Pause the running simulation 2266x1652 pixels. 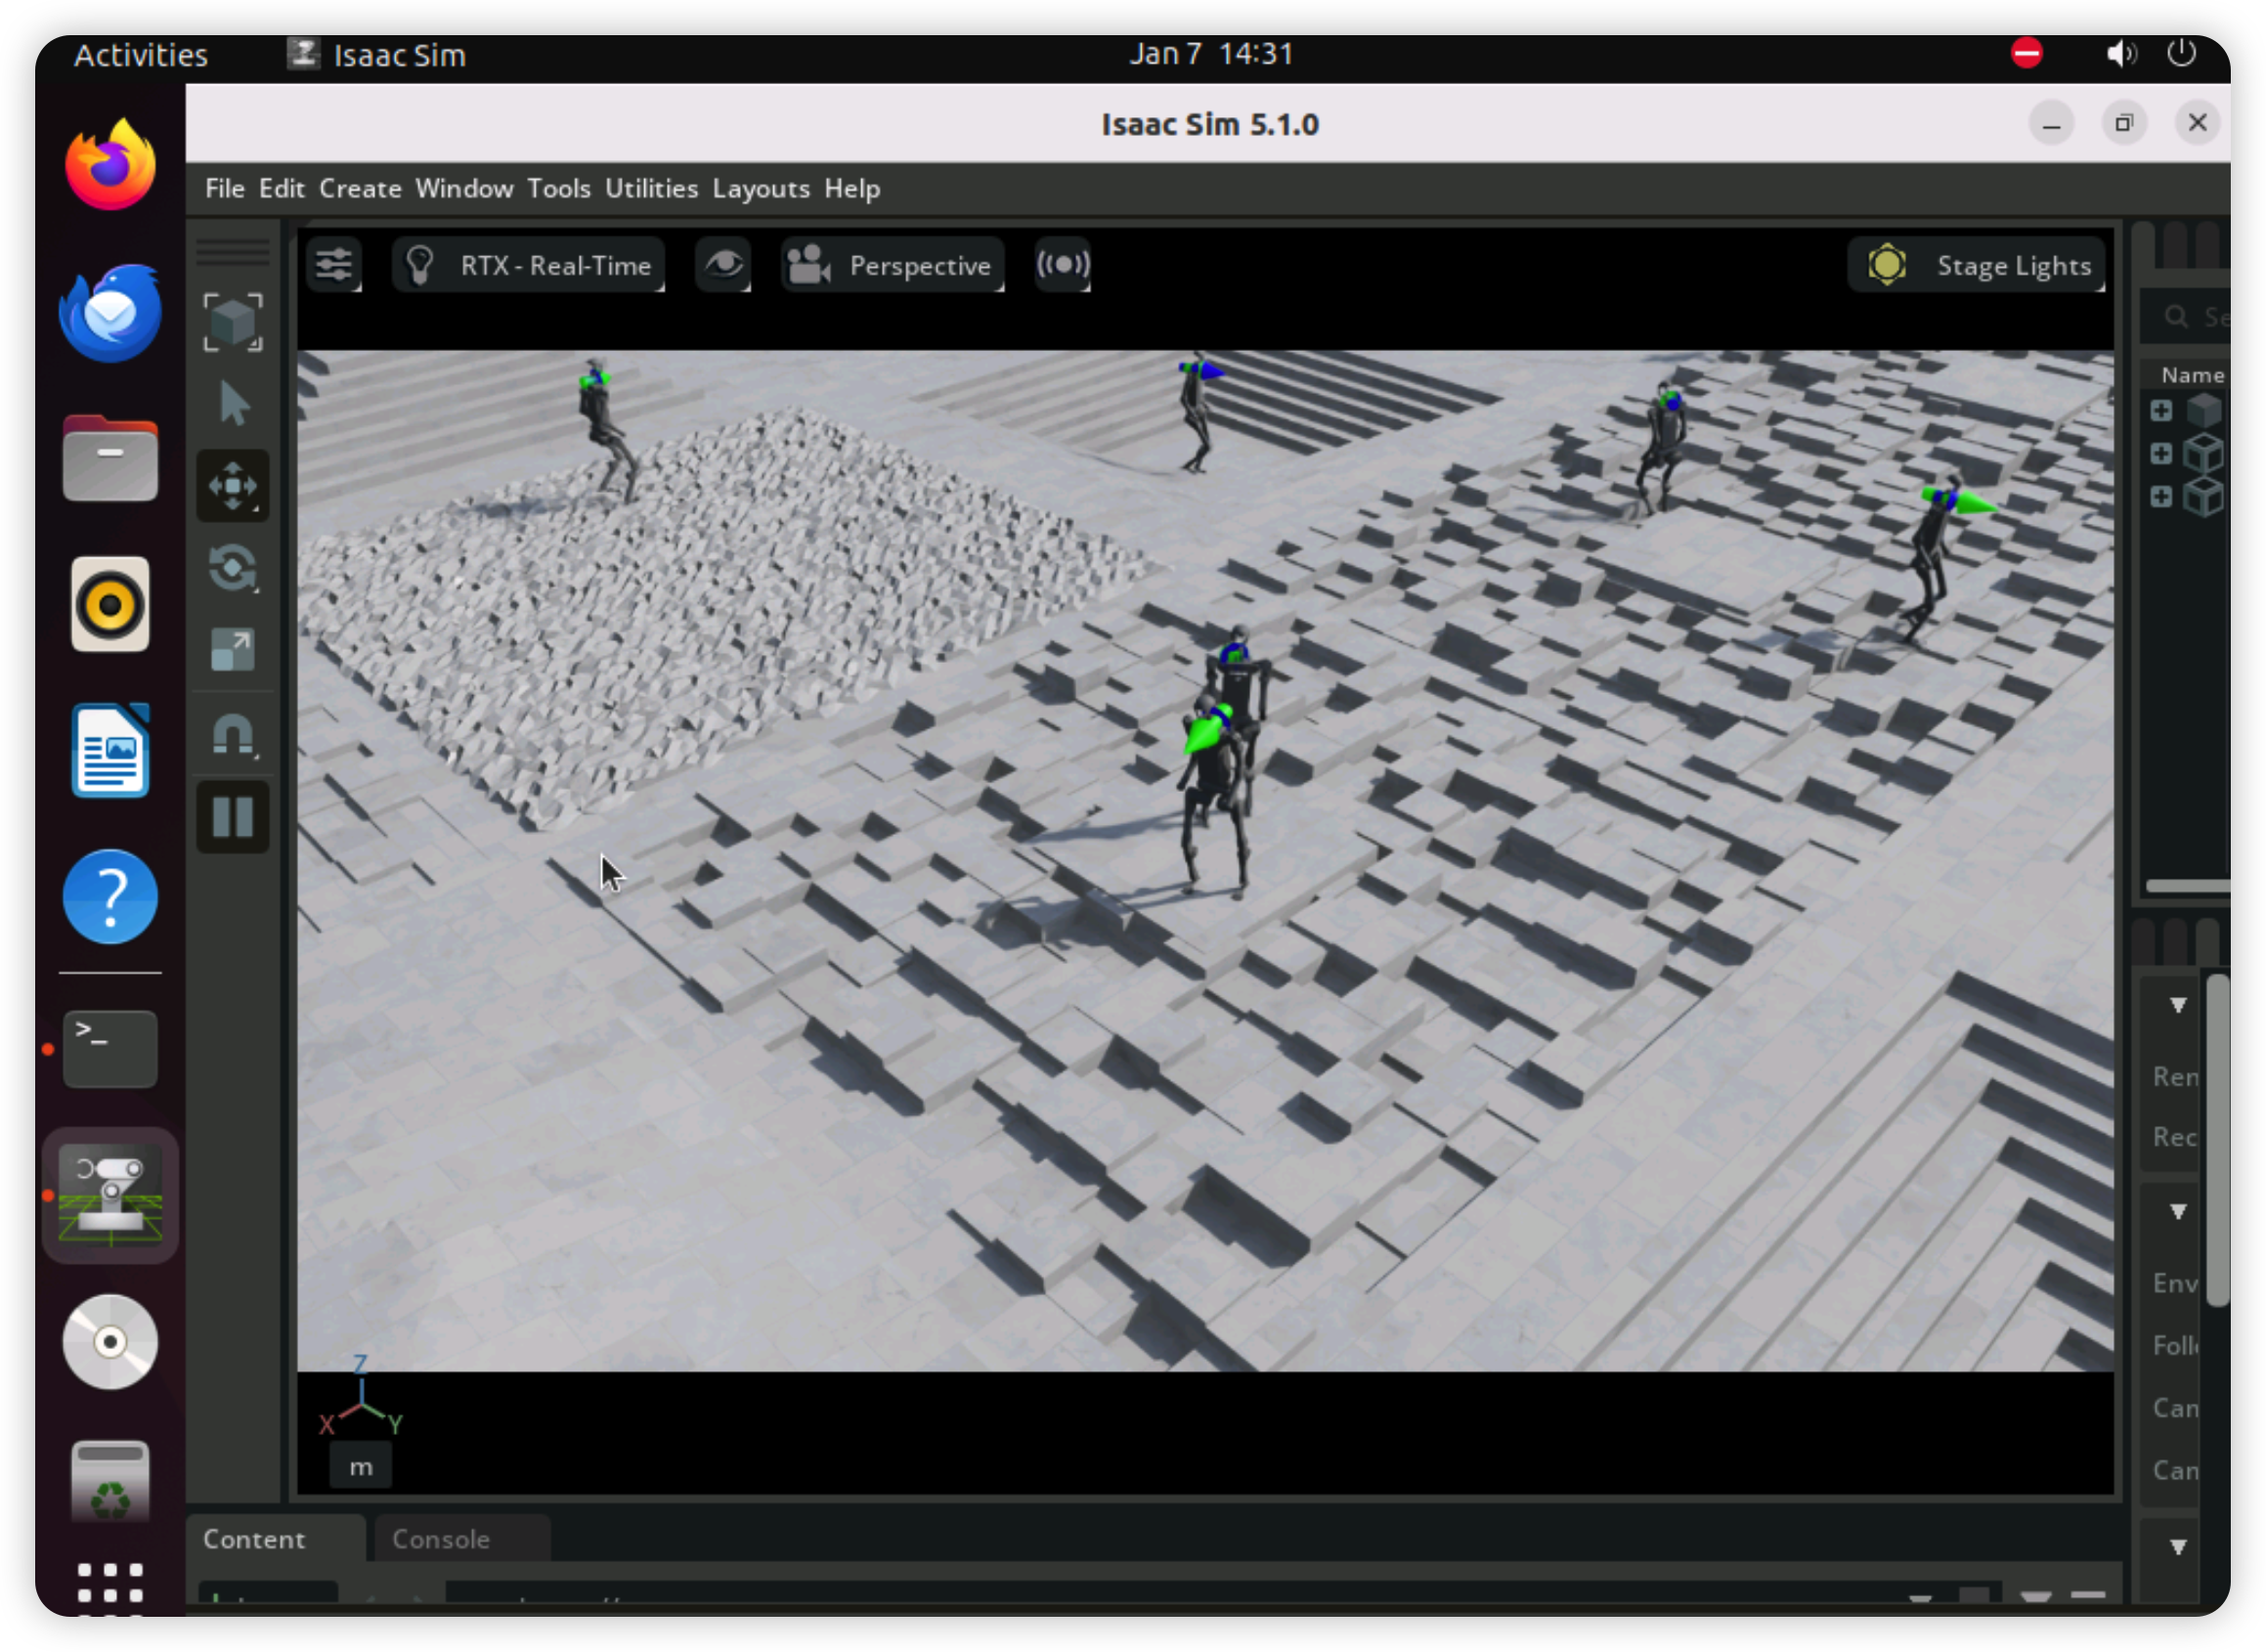click(233, 817)
